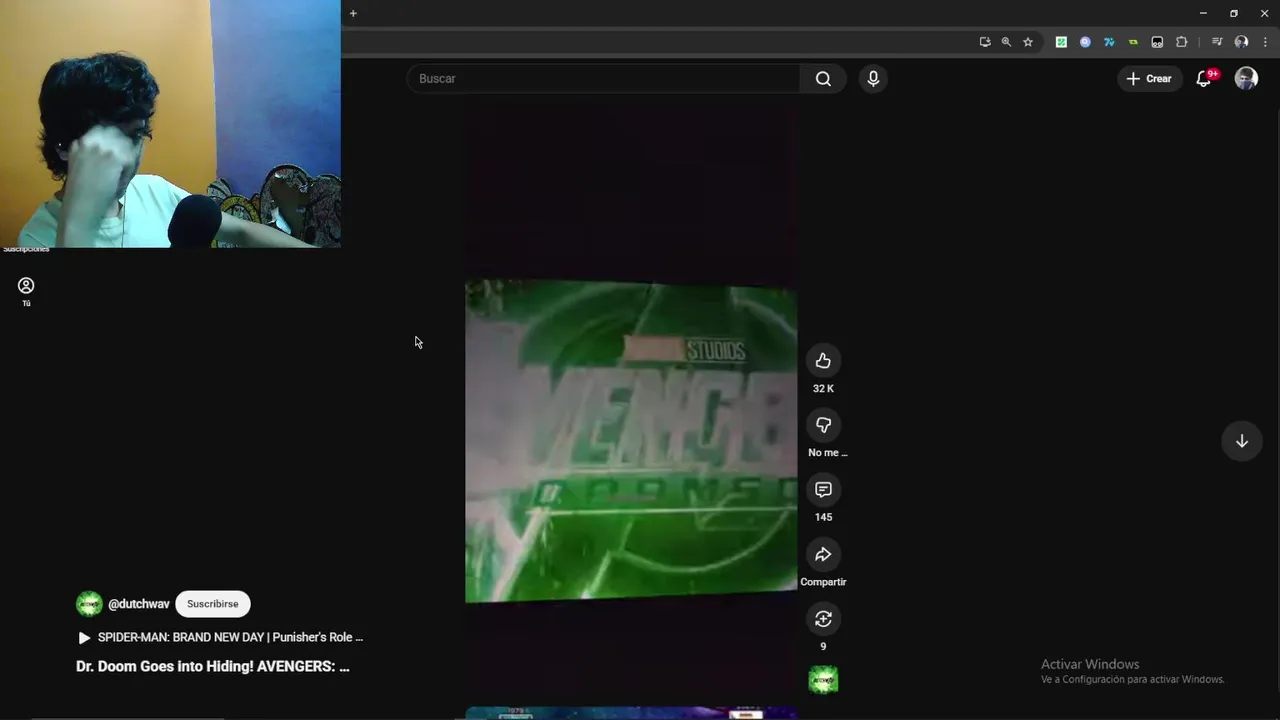Dislike the Short with the thumbs-down icon
This screenshot has width=1280, height=720.
823,425
